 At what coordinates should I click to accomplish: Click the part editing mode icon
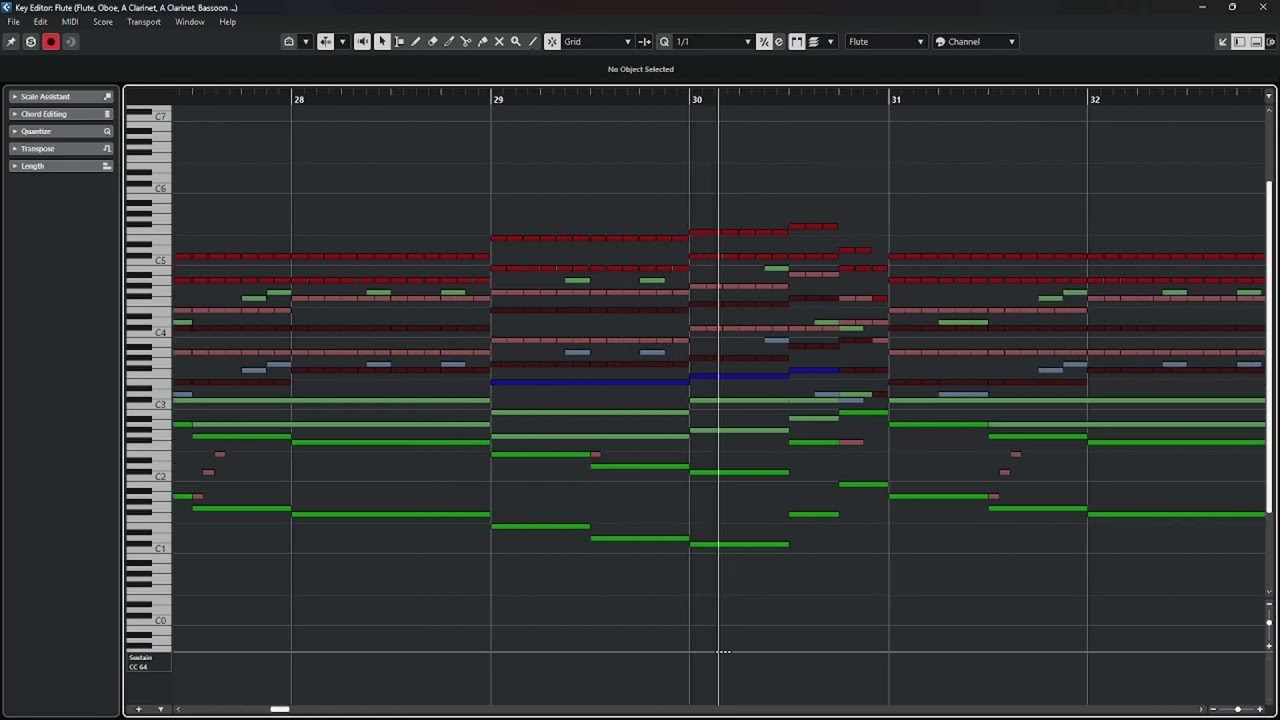(x=813, y=41)
